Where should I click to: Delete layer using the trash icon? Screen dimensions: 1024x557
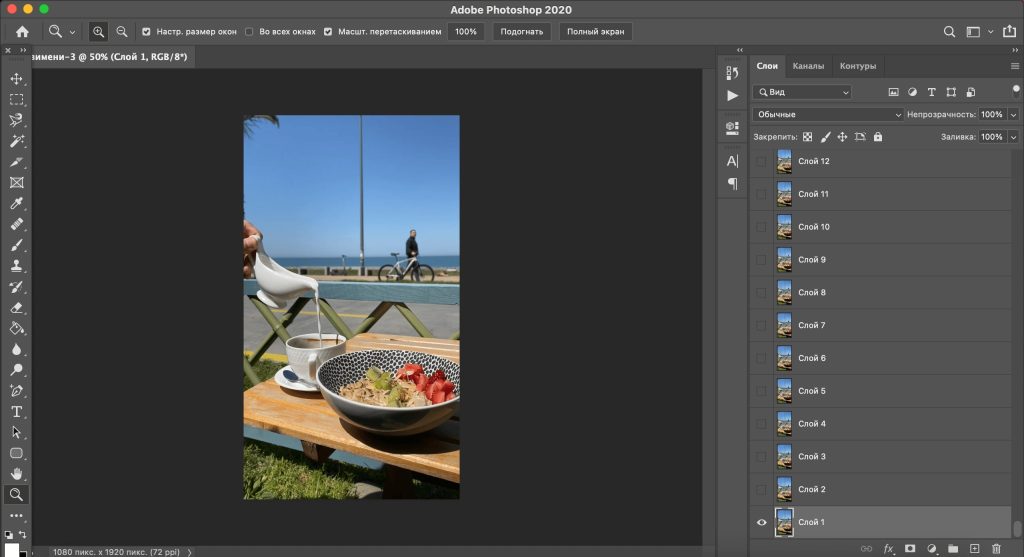996,548
